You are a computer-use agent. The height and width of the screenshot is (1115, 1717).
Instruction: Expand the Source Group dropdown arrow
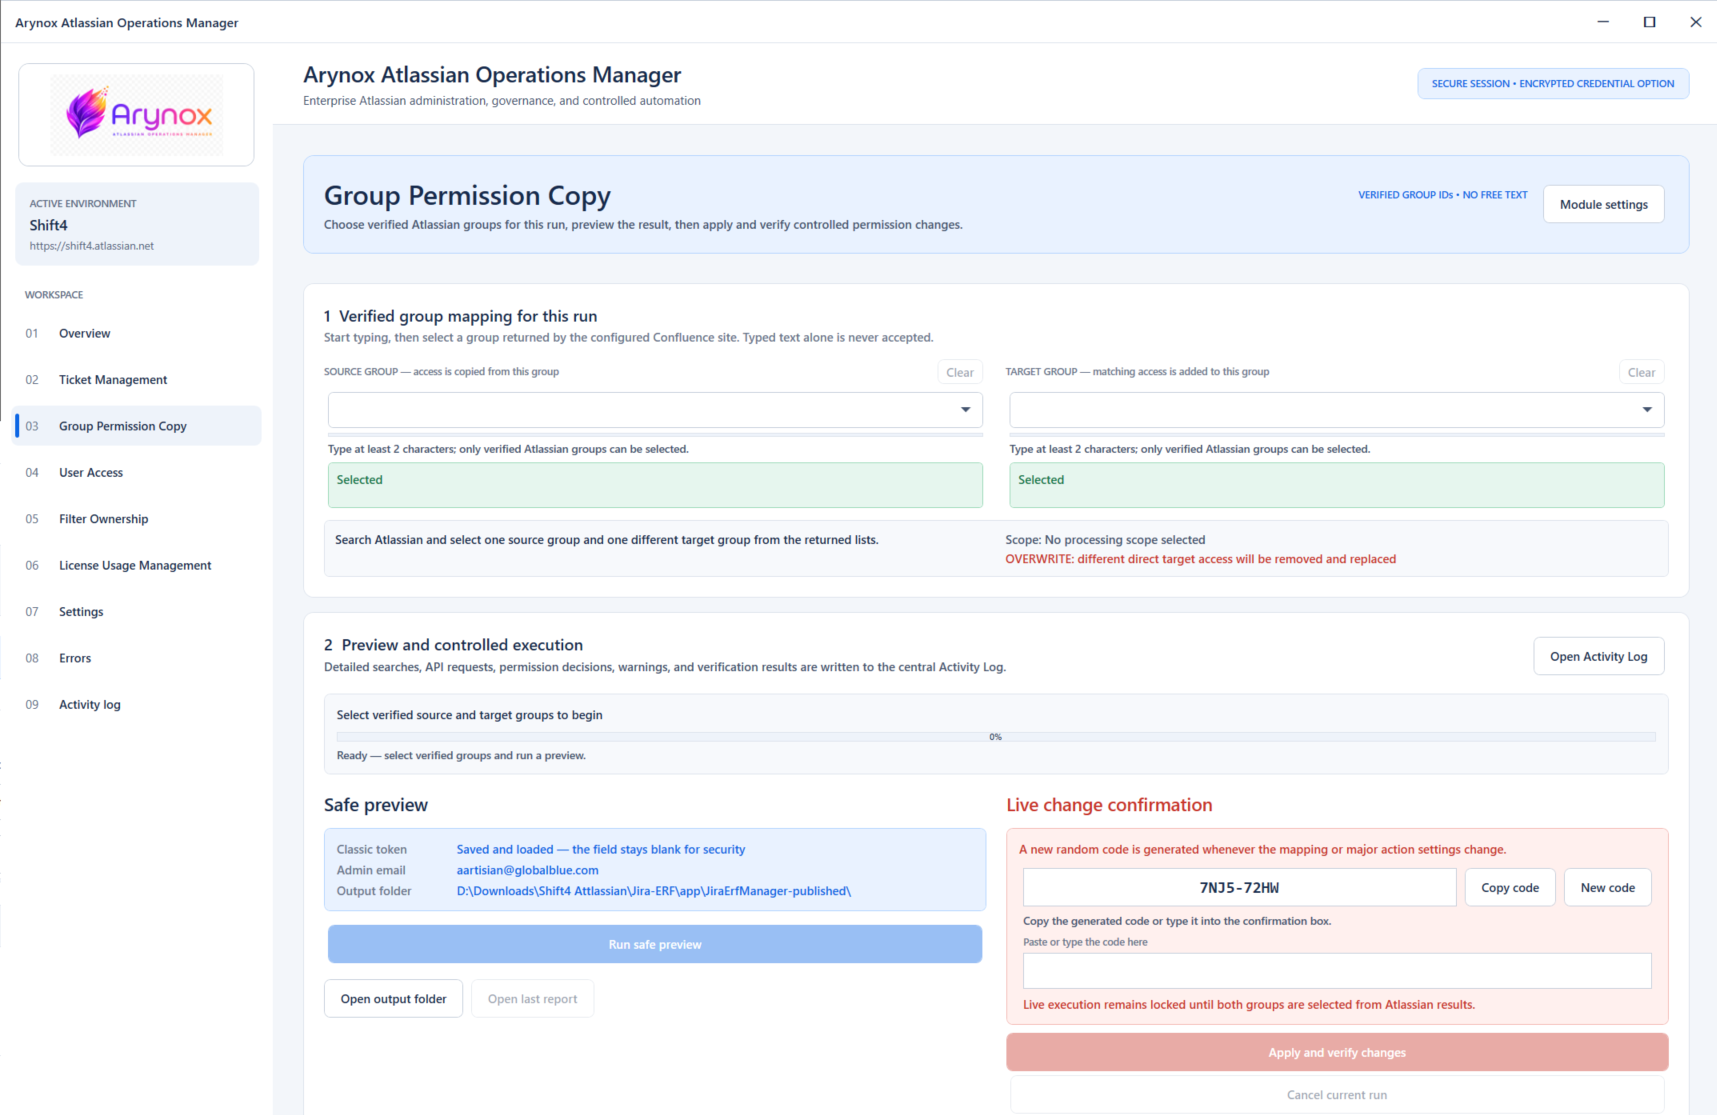pos(965,410)
